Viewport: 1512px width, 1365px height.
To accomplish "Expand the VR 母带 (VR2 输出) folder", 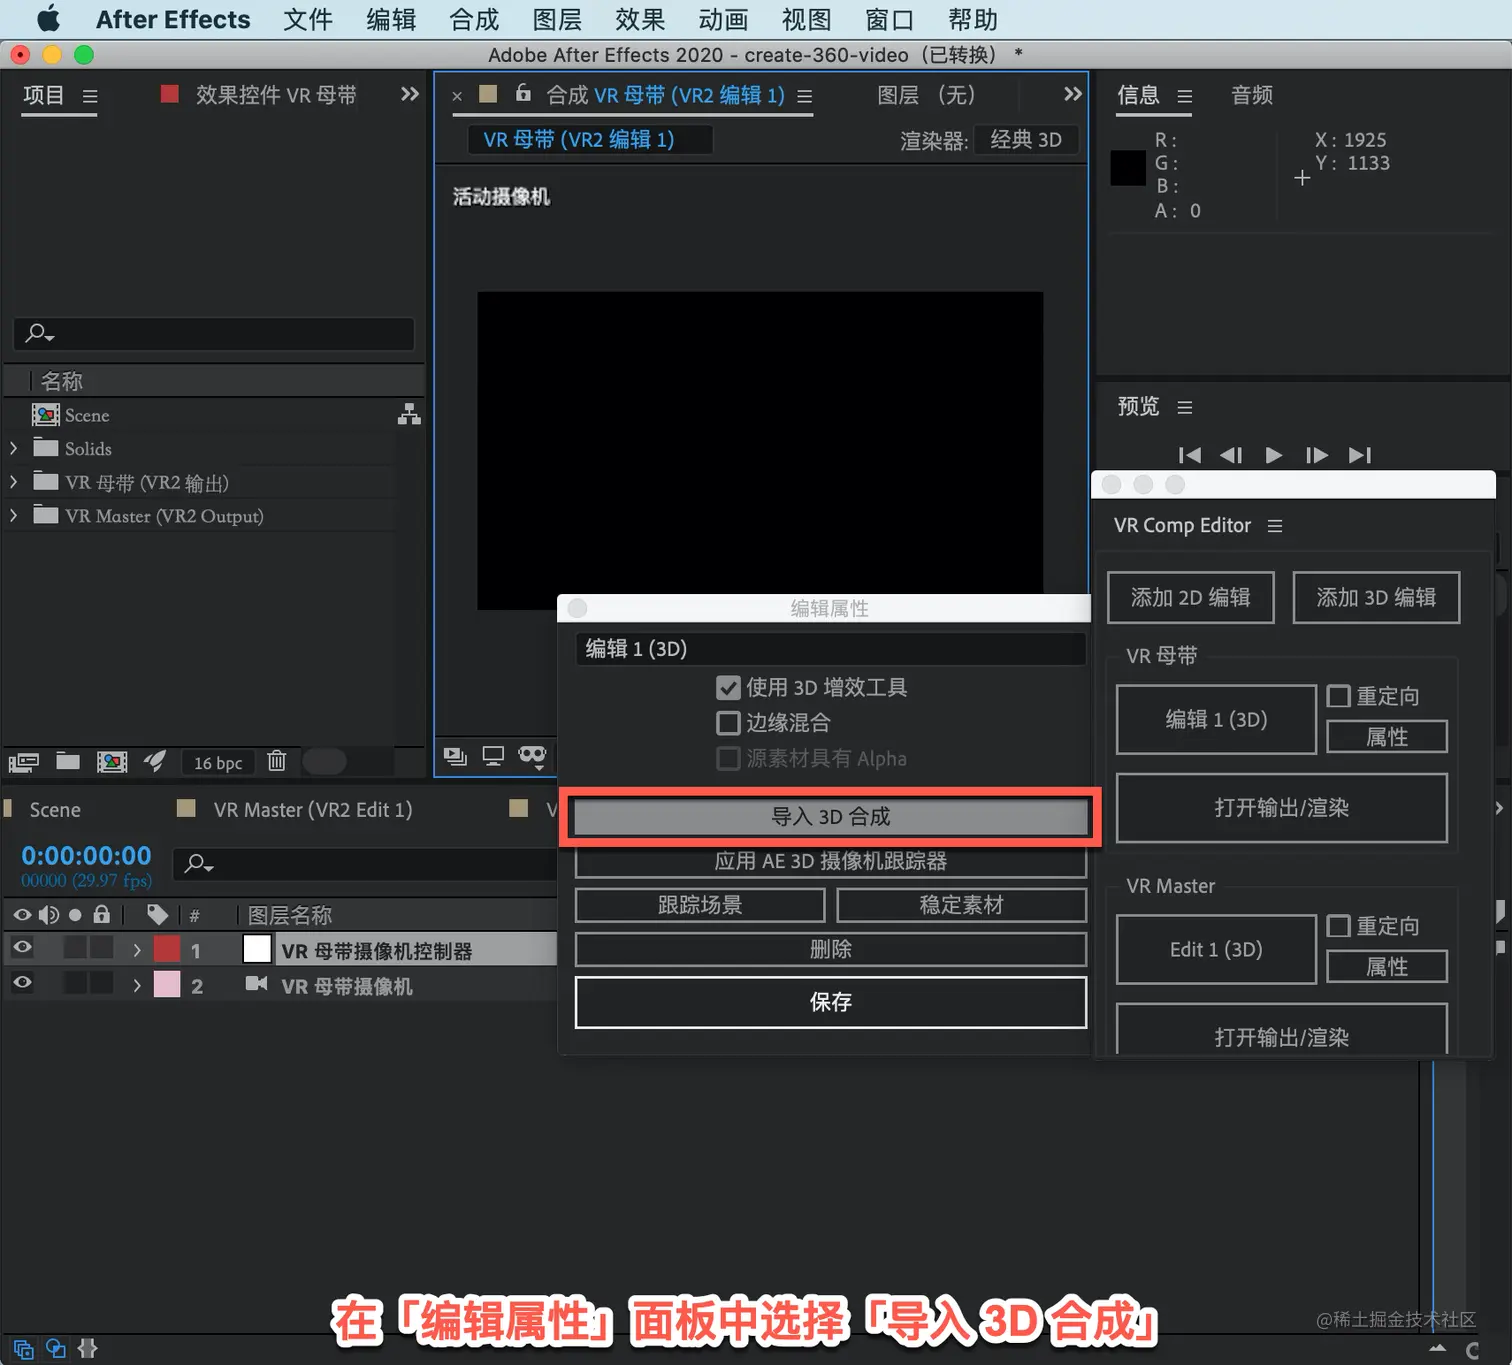I will click(x=14, y=482).
